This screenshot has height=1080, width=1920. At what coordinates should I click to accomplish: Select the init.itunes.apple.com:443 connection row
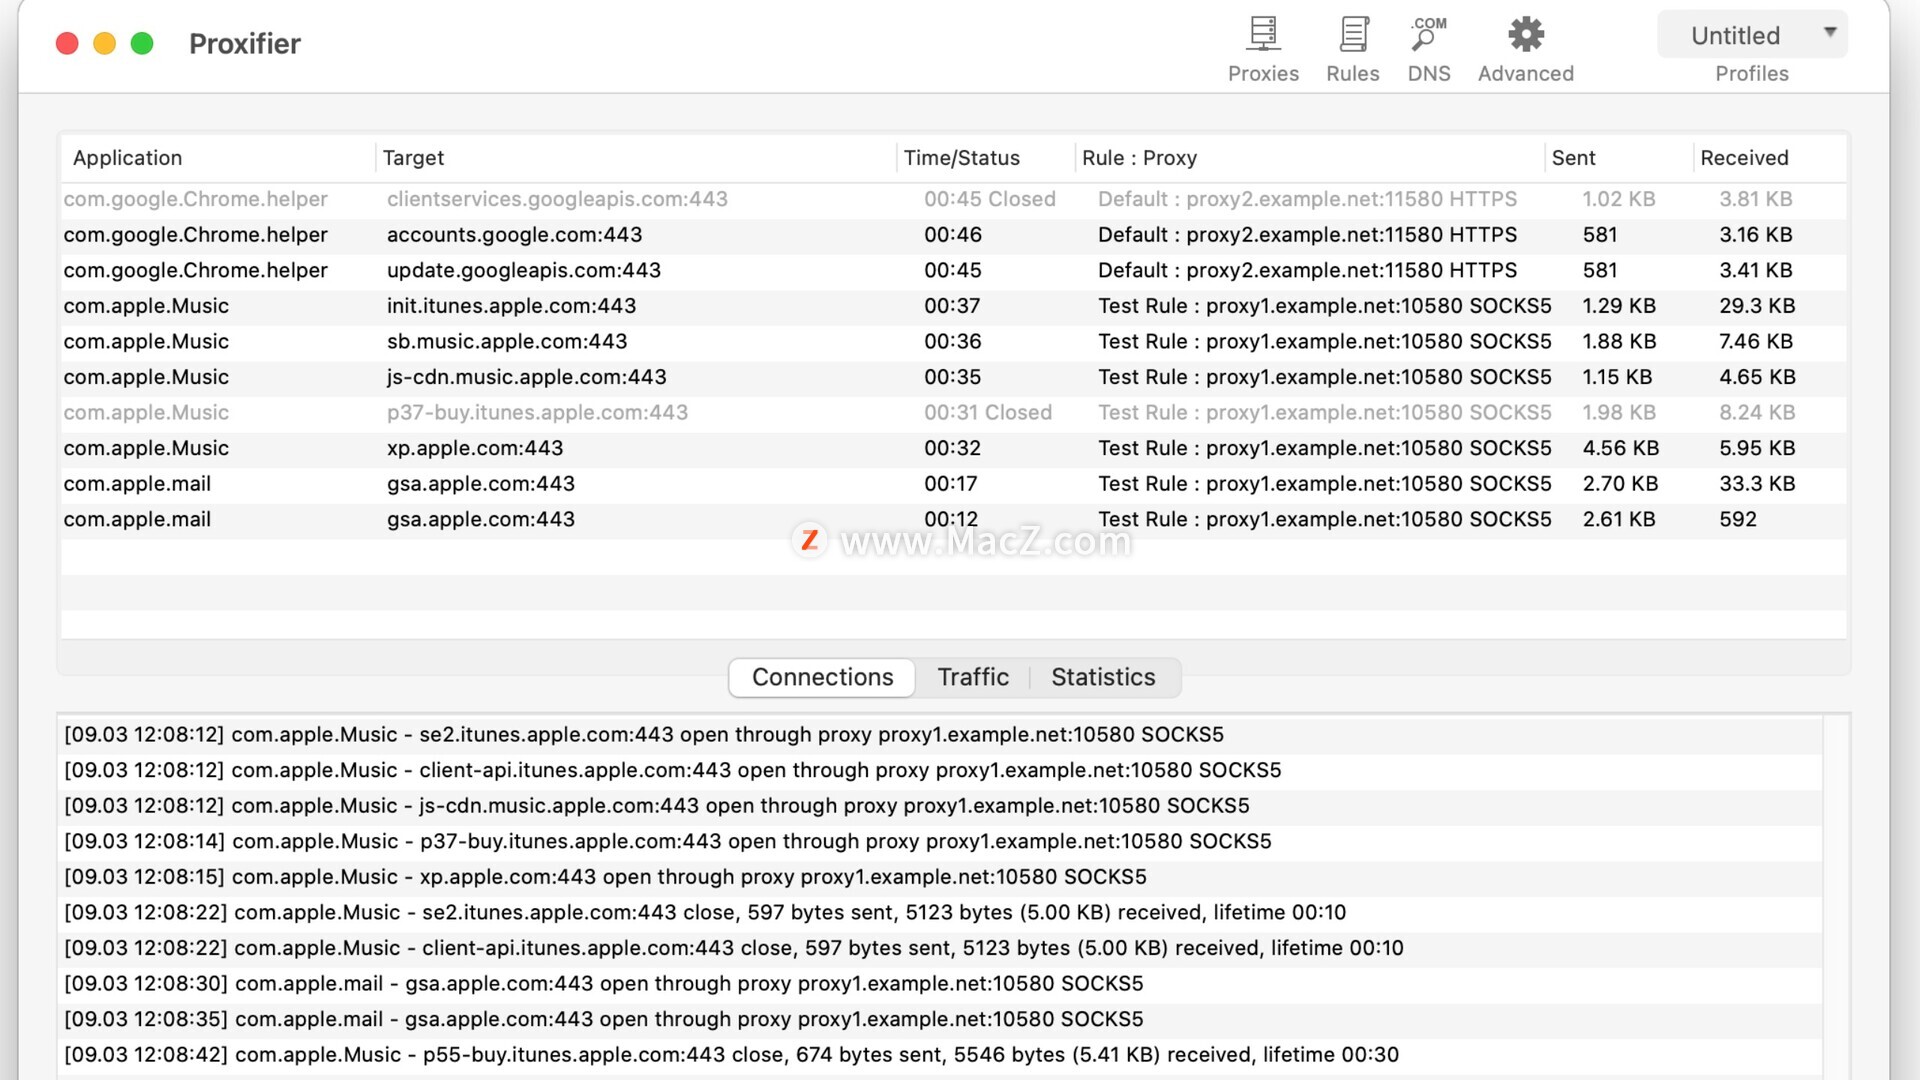click(953, 306)
